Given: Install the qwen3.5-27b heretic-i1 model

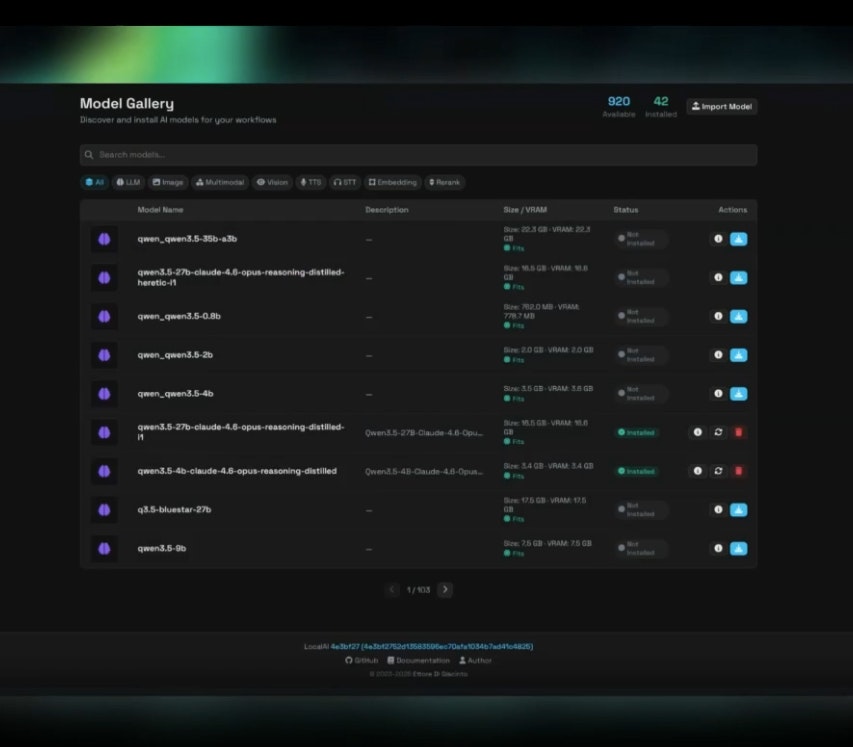Looking at the screenshot, I should pos(738,277).
